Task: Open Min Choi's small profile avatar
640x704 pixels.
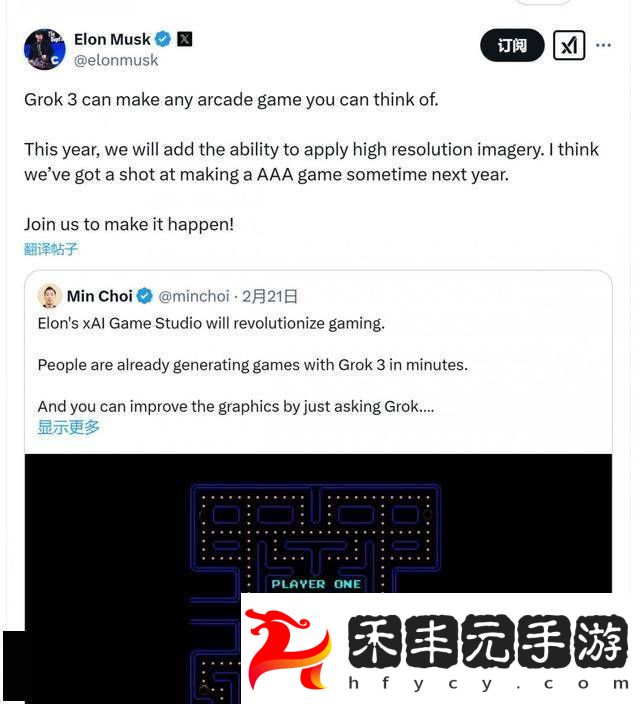Action: click(49, 296)
